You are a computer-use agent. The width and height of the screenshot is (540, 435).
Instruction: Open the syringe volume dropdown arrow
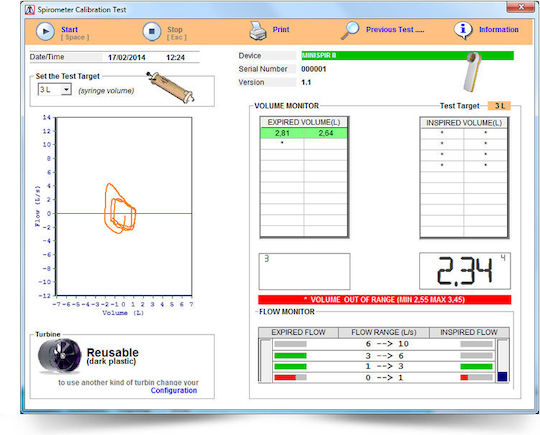point(66,90)
